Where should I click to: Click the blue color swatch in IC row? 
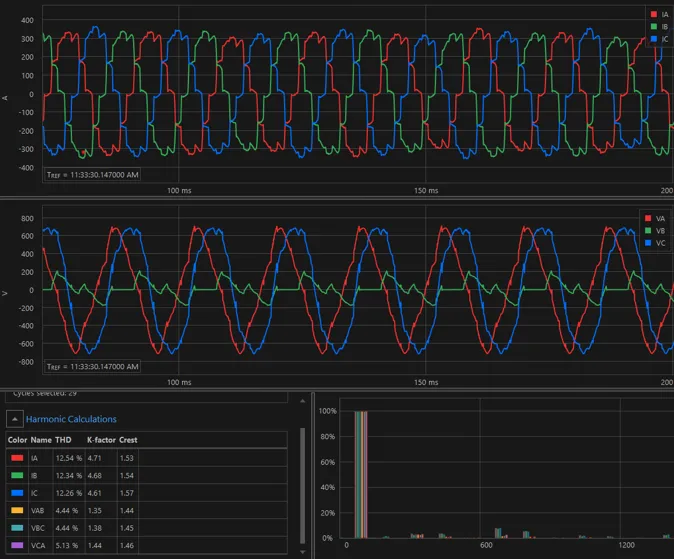17,493
